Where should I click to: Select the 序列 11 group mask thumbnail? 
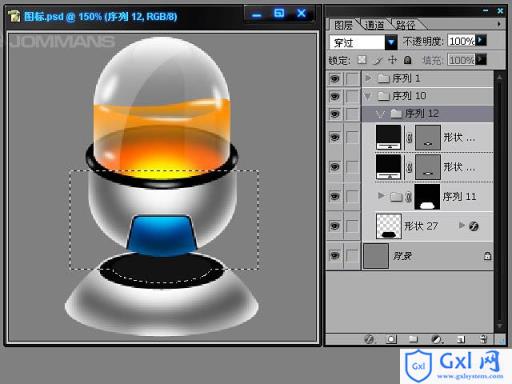pos(427,197)
